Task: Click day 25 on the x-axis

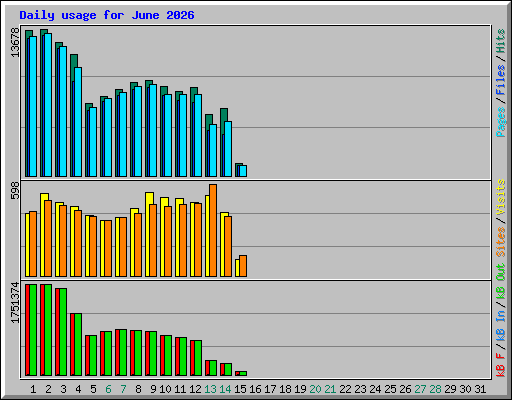Action: coord(390,389)
